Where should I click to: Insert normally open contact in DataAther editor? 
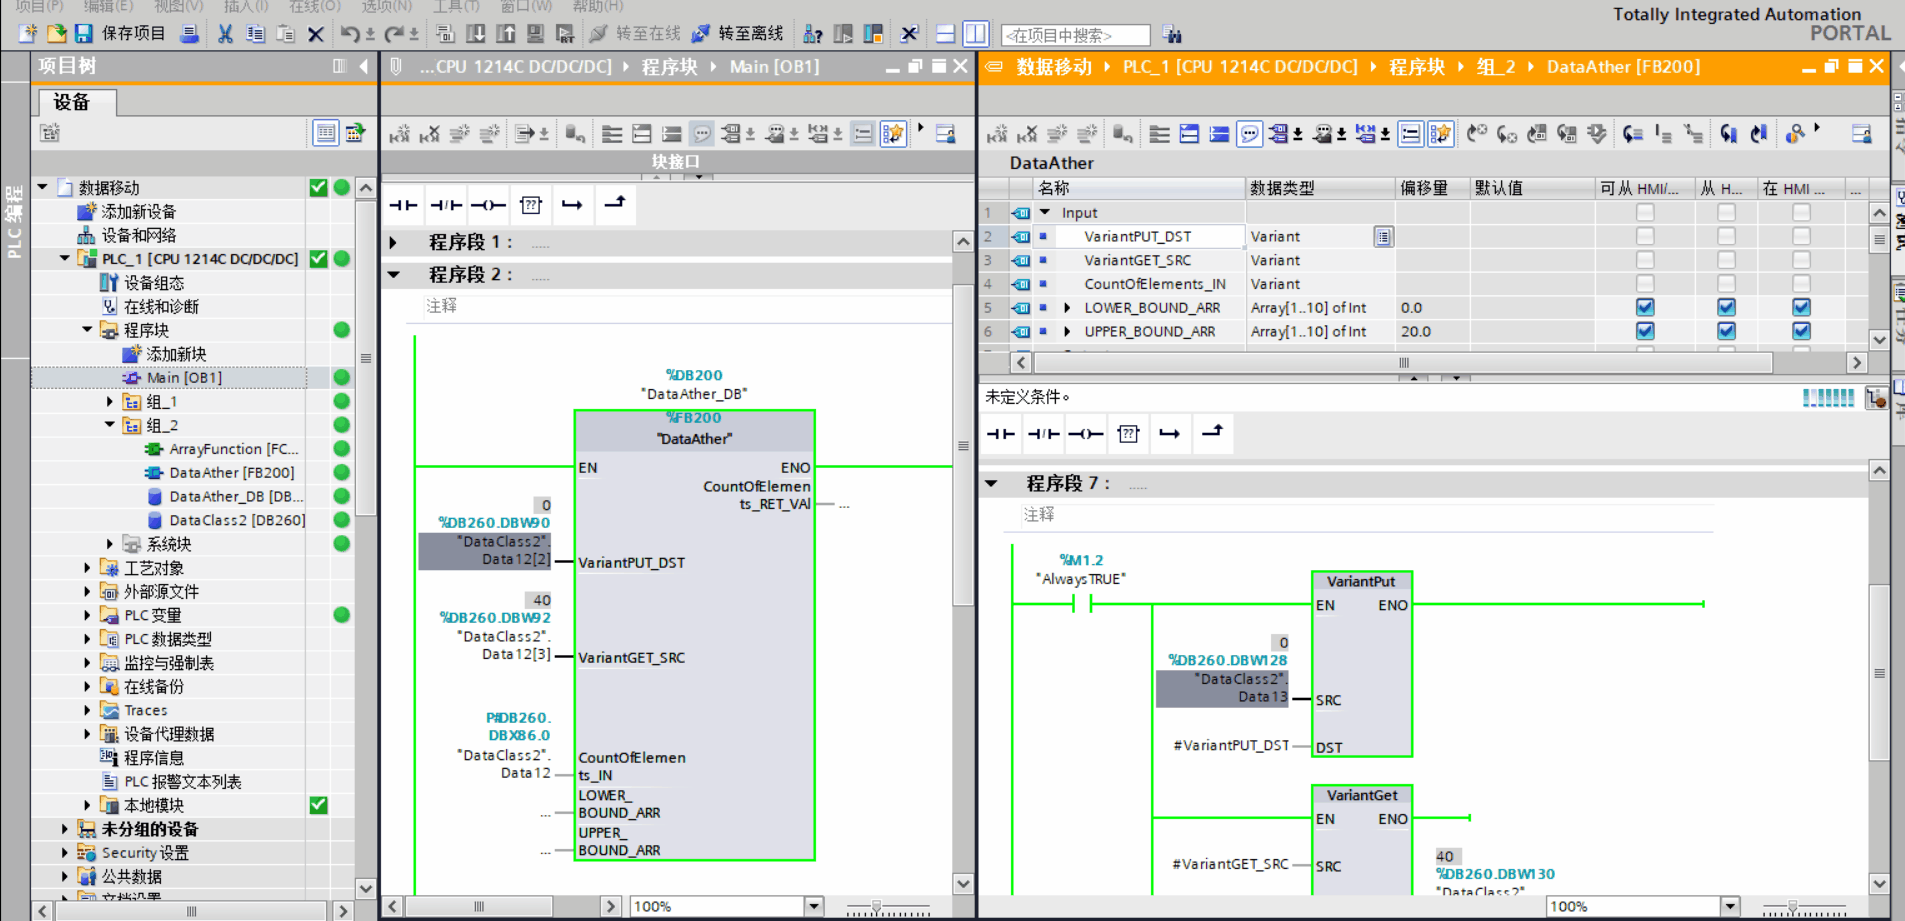[1001, 434]
